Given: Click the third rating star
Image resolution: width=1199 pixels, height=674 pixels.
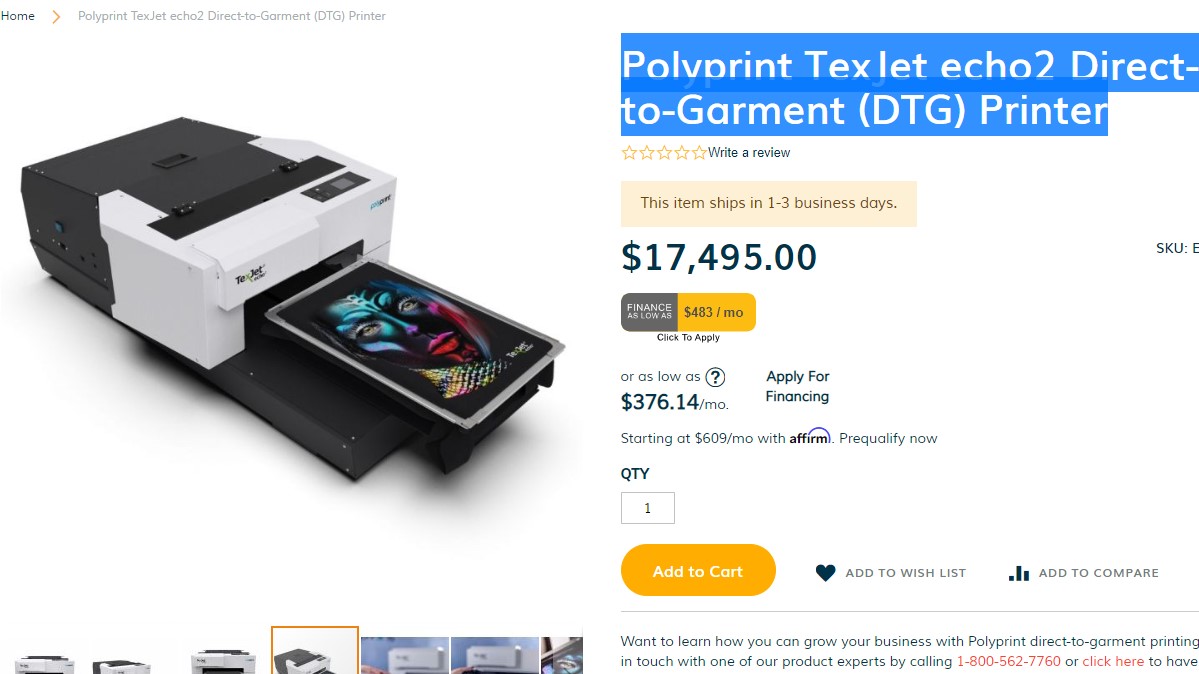Looking at the screenshot, I should click(664, 153).
